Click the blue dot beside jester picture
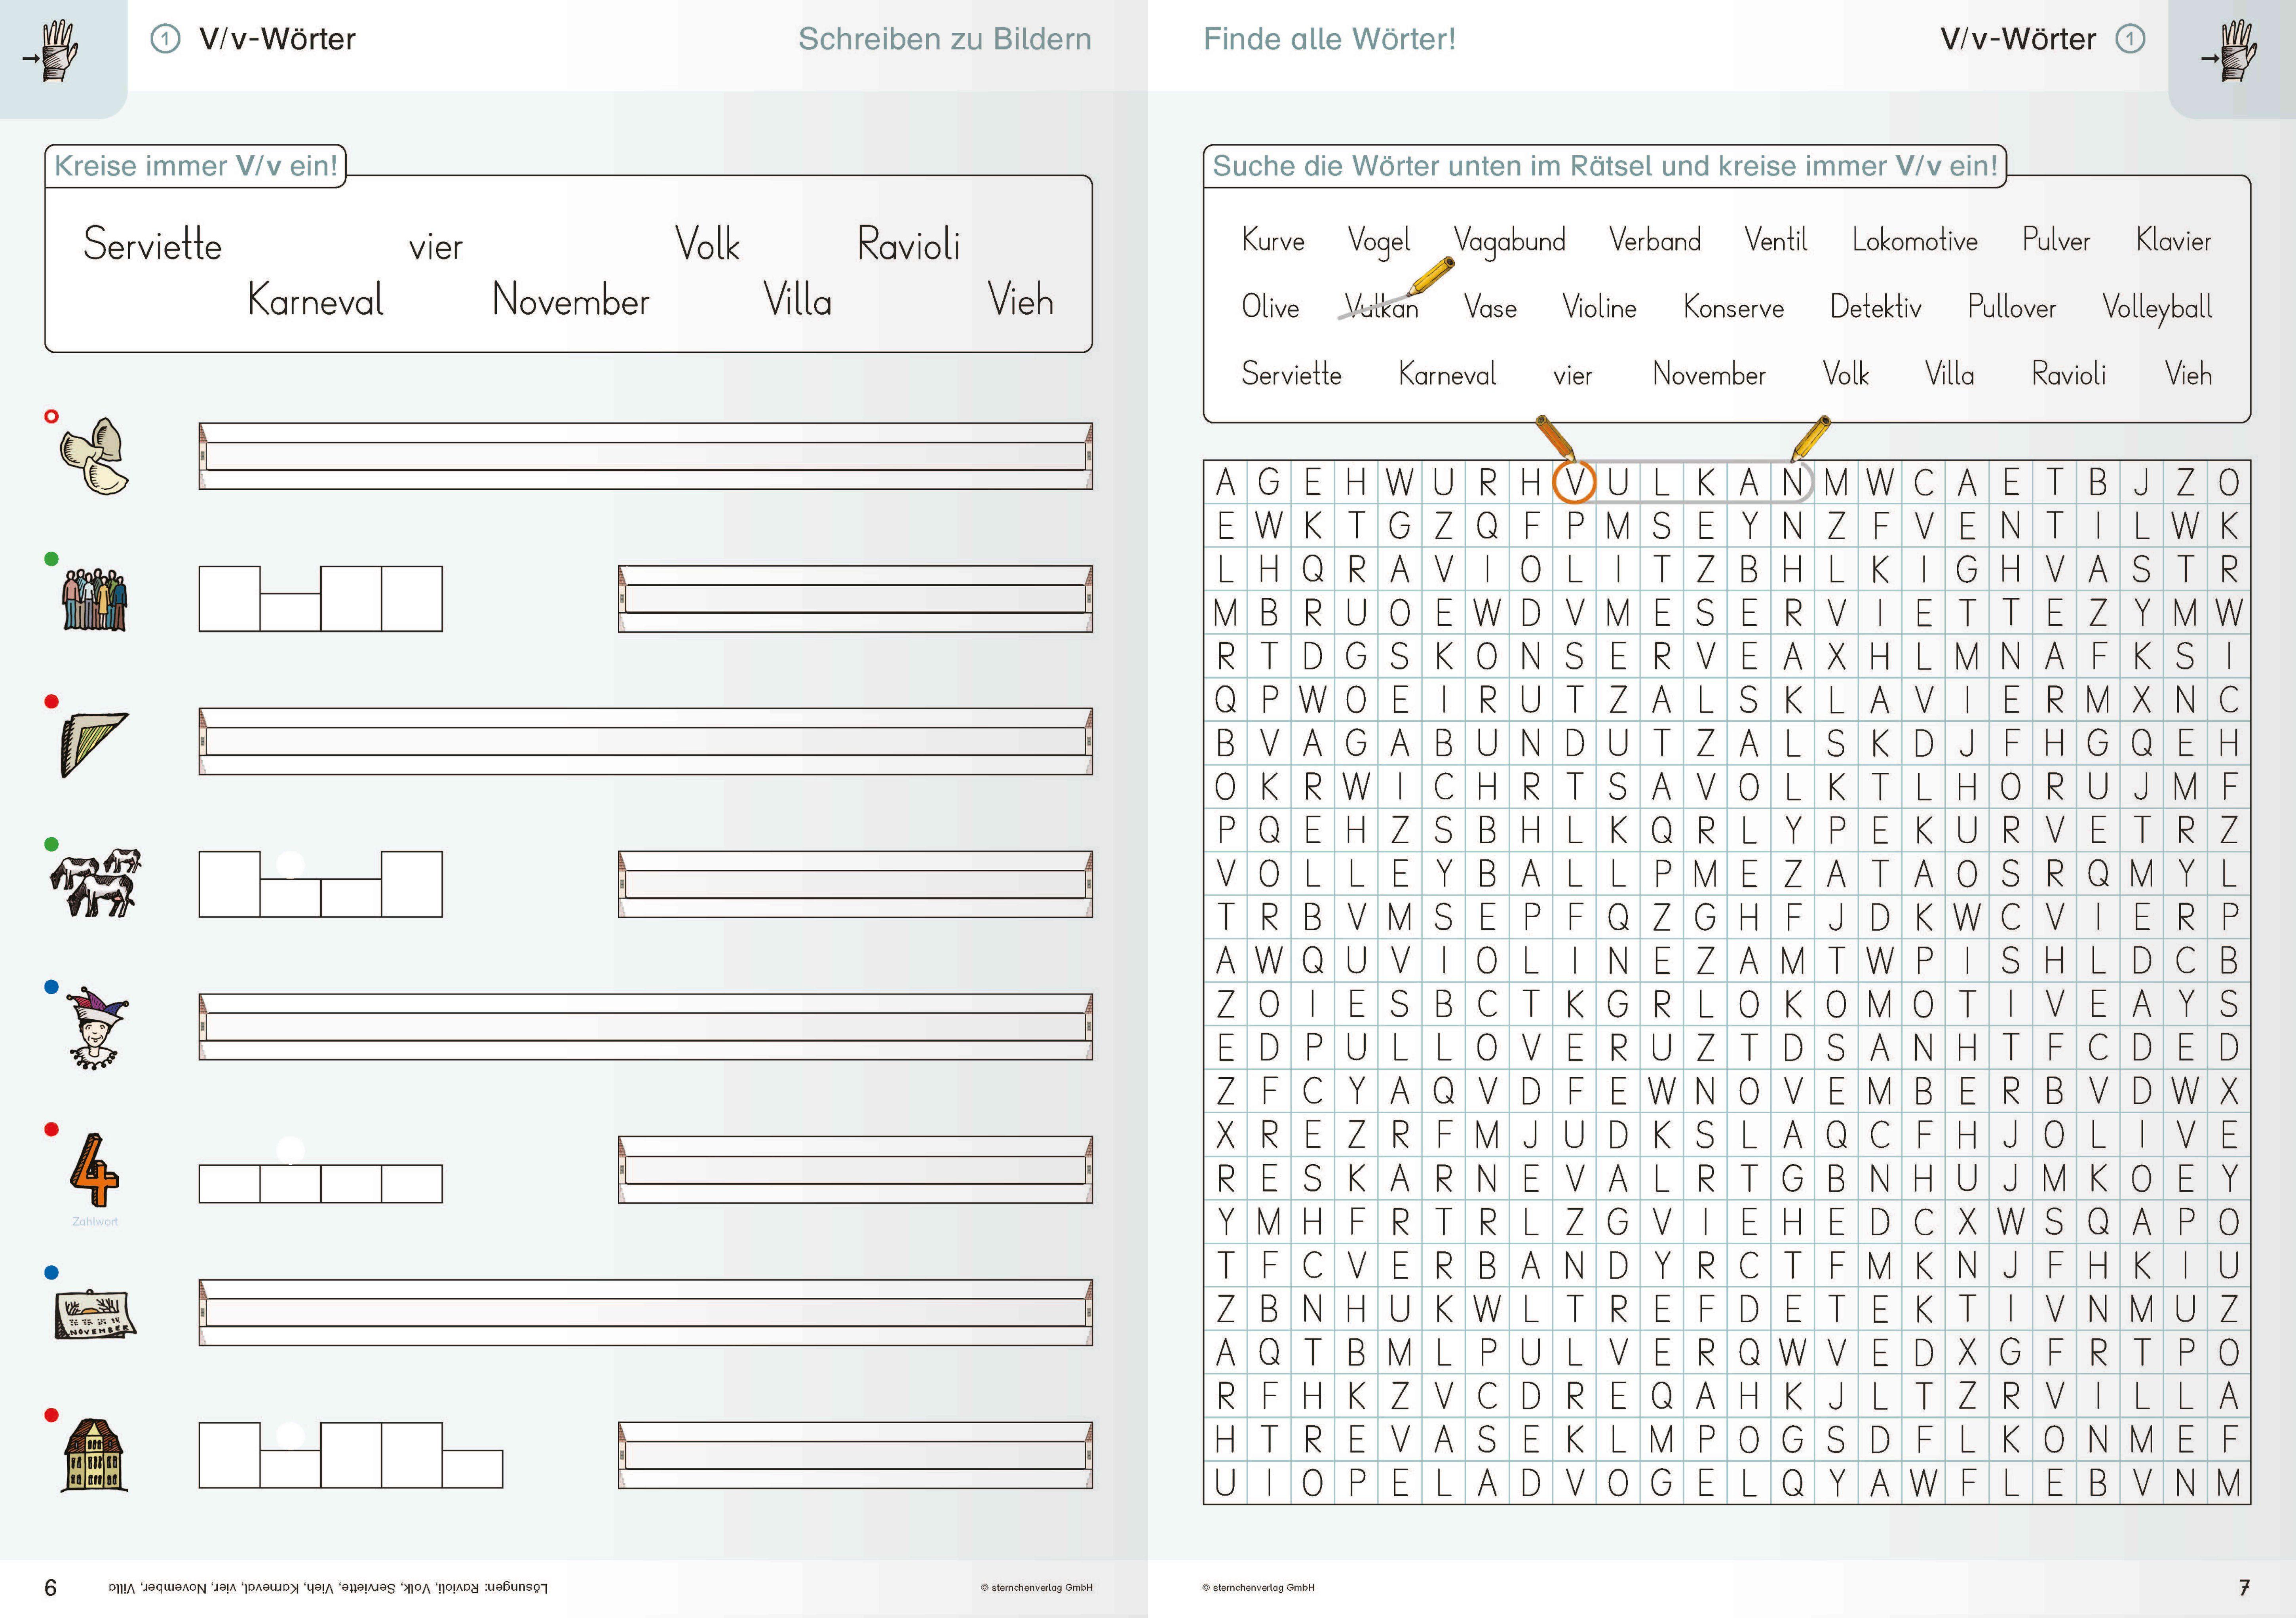Screen dimensions: 2296x1618 point(52,987)
